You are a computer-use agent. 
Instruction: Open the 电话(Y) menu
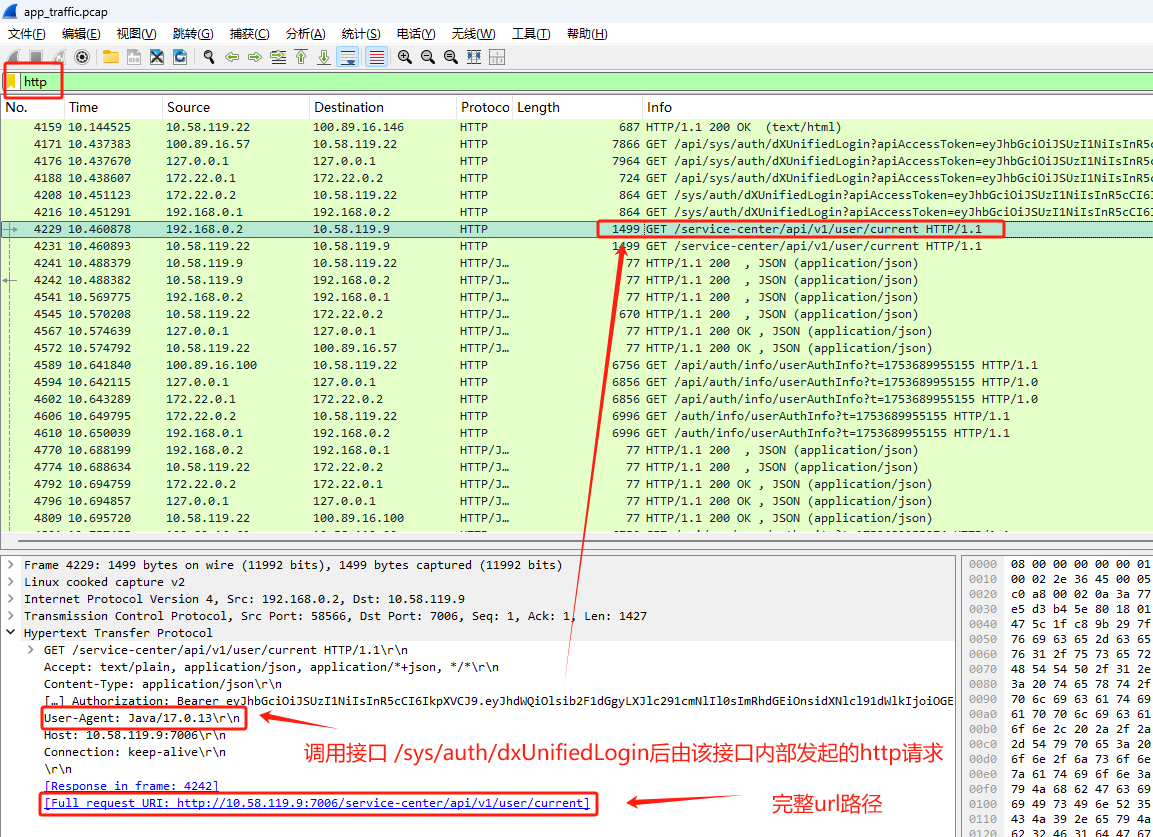[x=416, y=34]
